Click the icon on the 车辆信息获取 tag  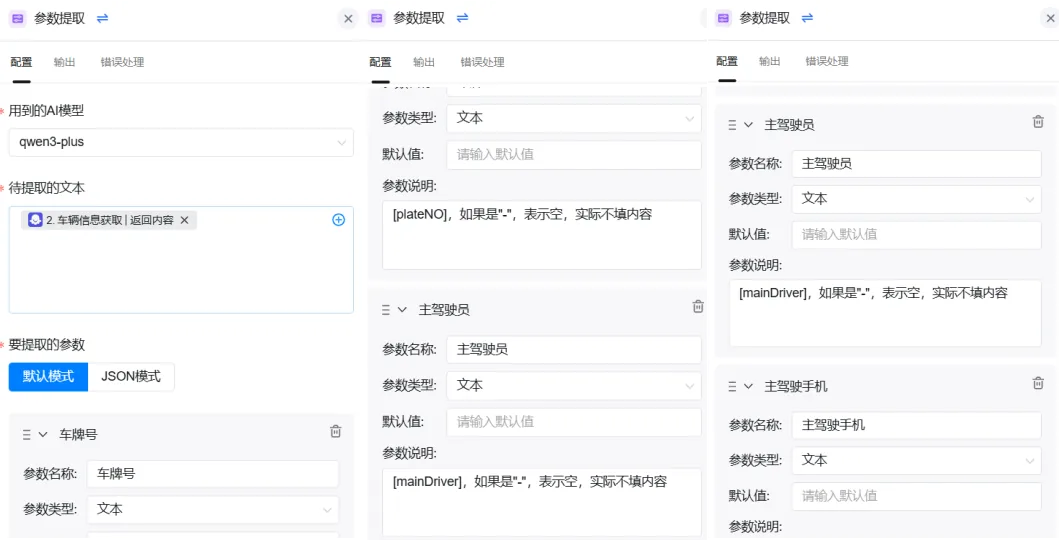(35, 220)
